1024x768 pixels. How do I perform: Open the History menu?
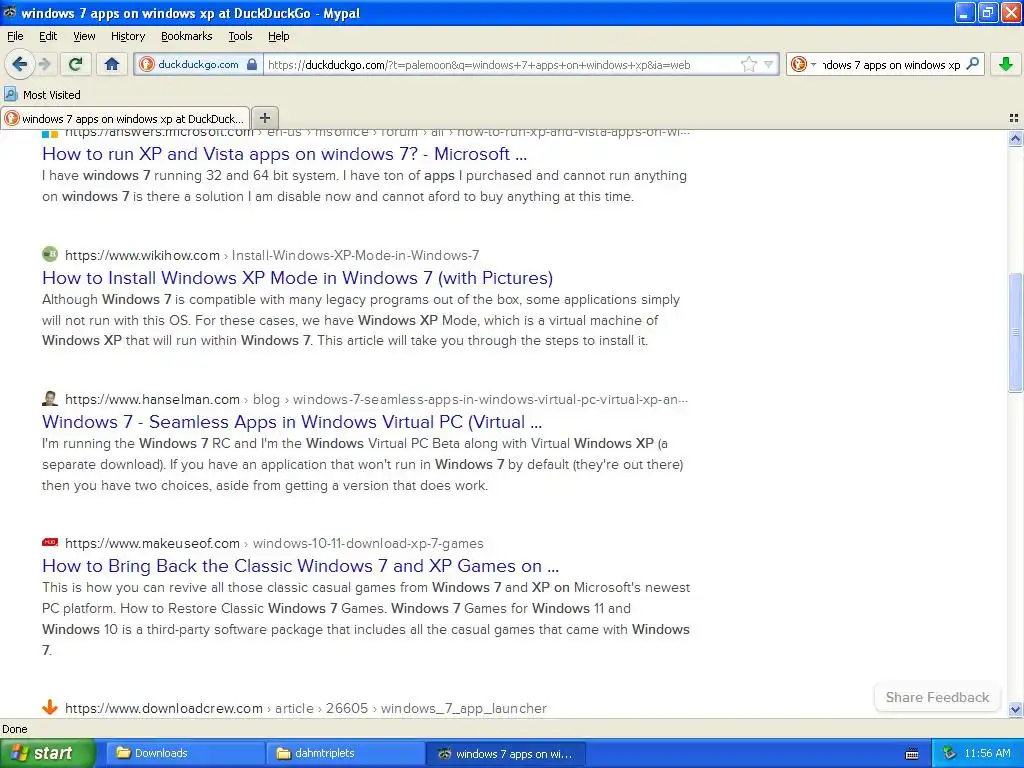(x=128, y=36)
